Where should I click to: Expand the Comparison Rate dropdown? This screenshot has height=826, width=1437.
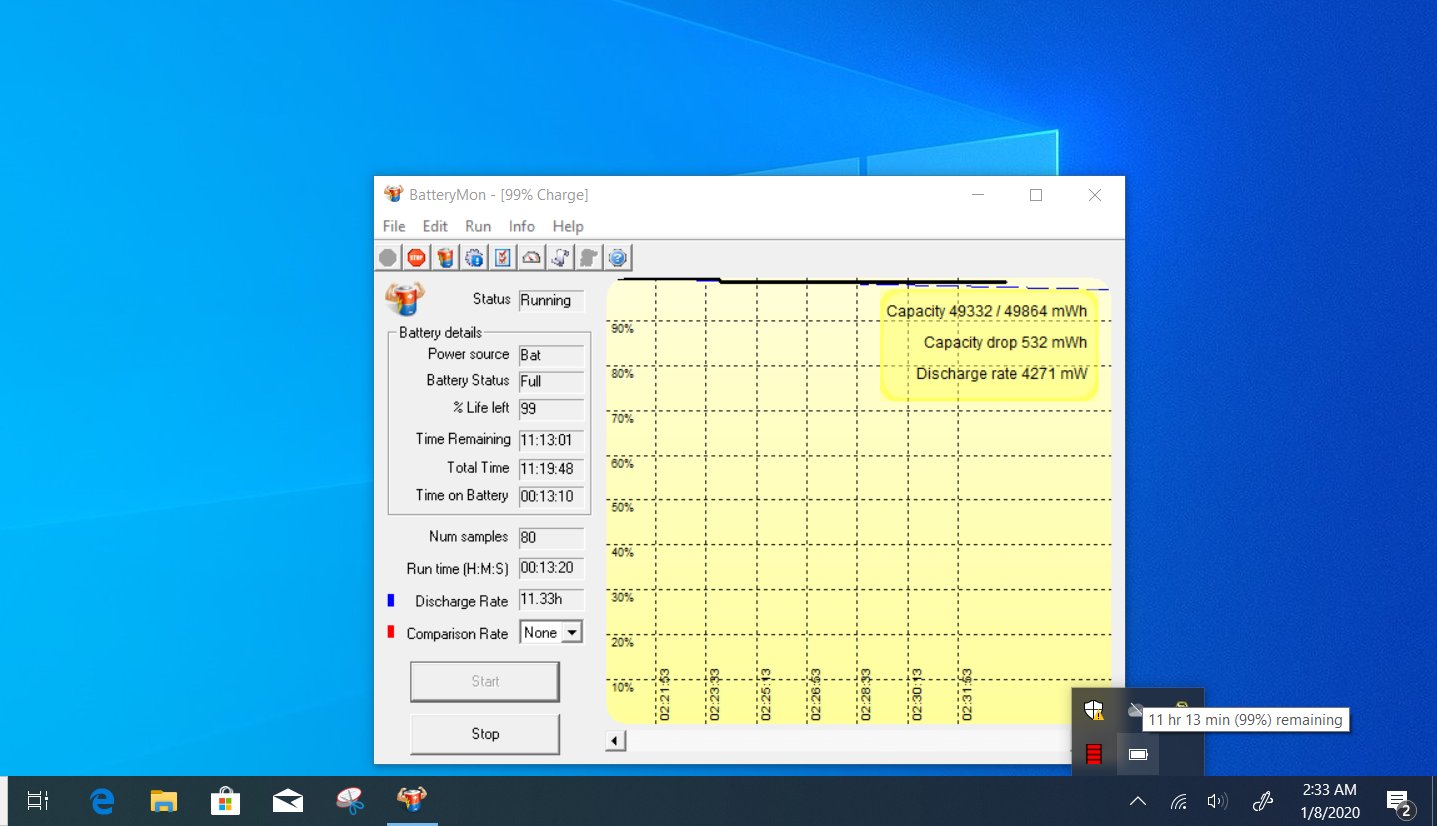point(572,633)
